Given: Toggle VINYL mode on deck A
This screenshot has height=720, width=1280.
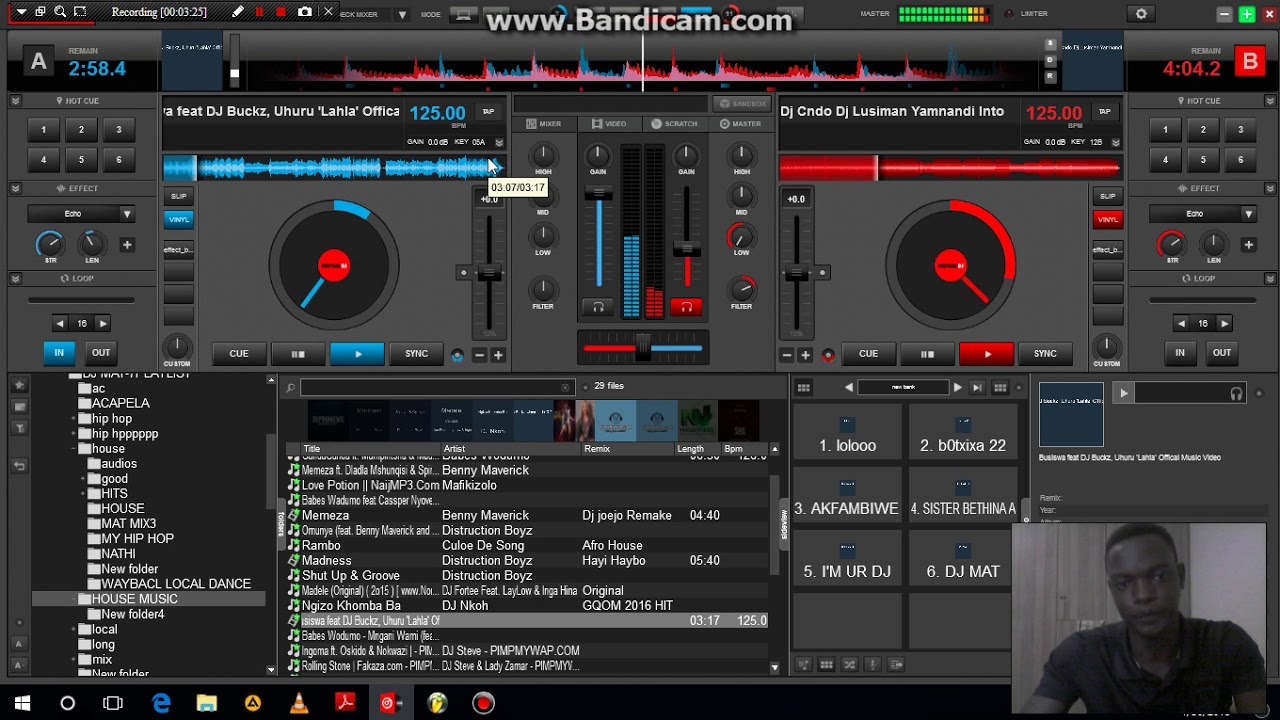Looking at the screenshot, I should (x=179, y=219).
